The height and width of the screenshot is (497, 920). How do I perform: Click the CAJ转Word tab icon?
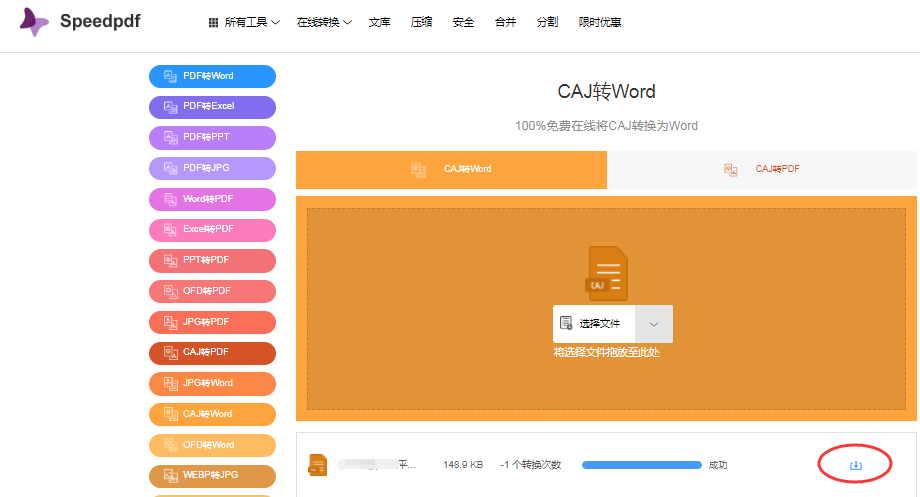pyautogui.click(x=418, y=170)
